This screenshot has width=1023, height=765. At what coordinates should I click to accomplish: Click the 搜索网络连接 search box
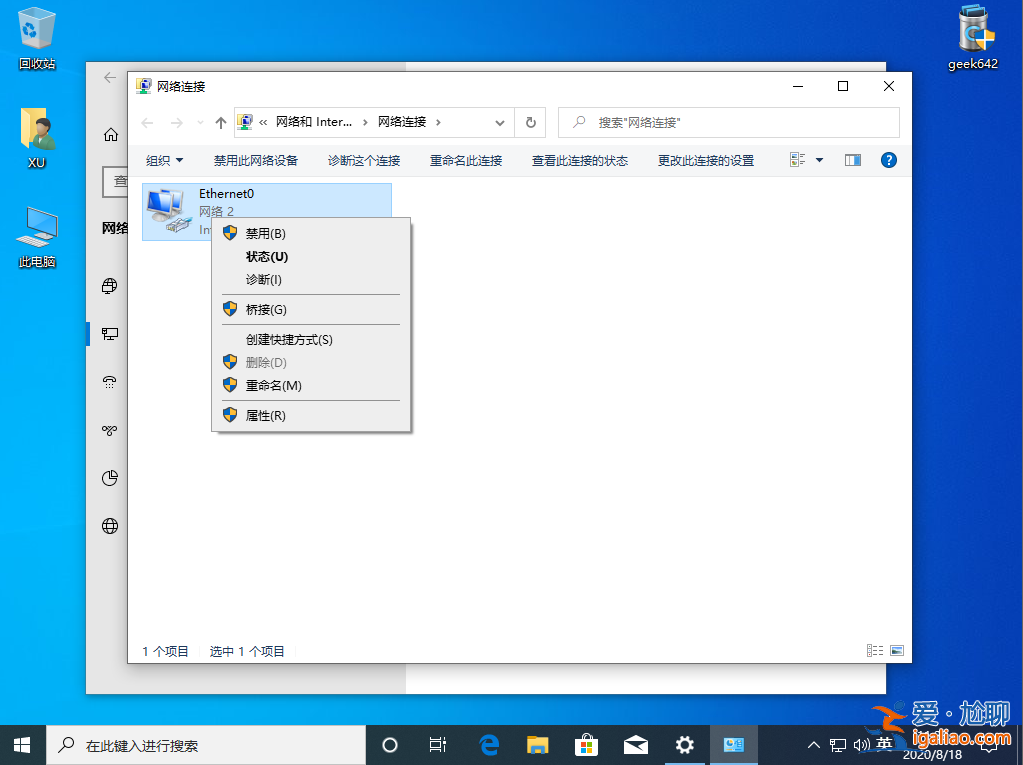[728, 122]
